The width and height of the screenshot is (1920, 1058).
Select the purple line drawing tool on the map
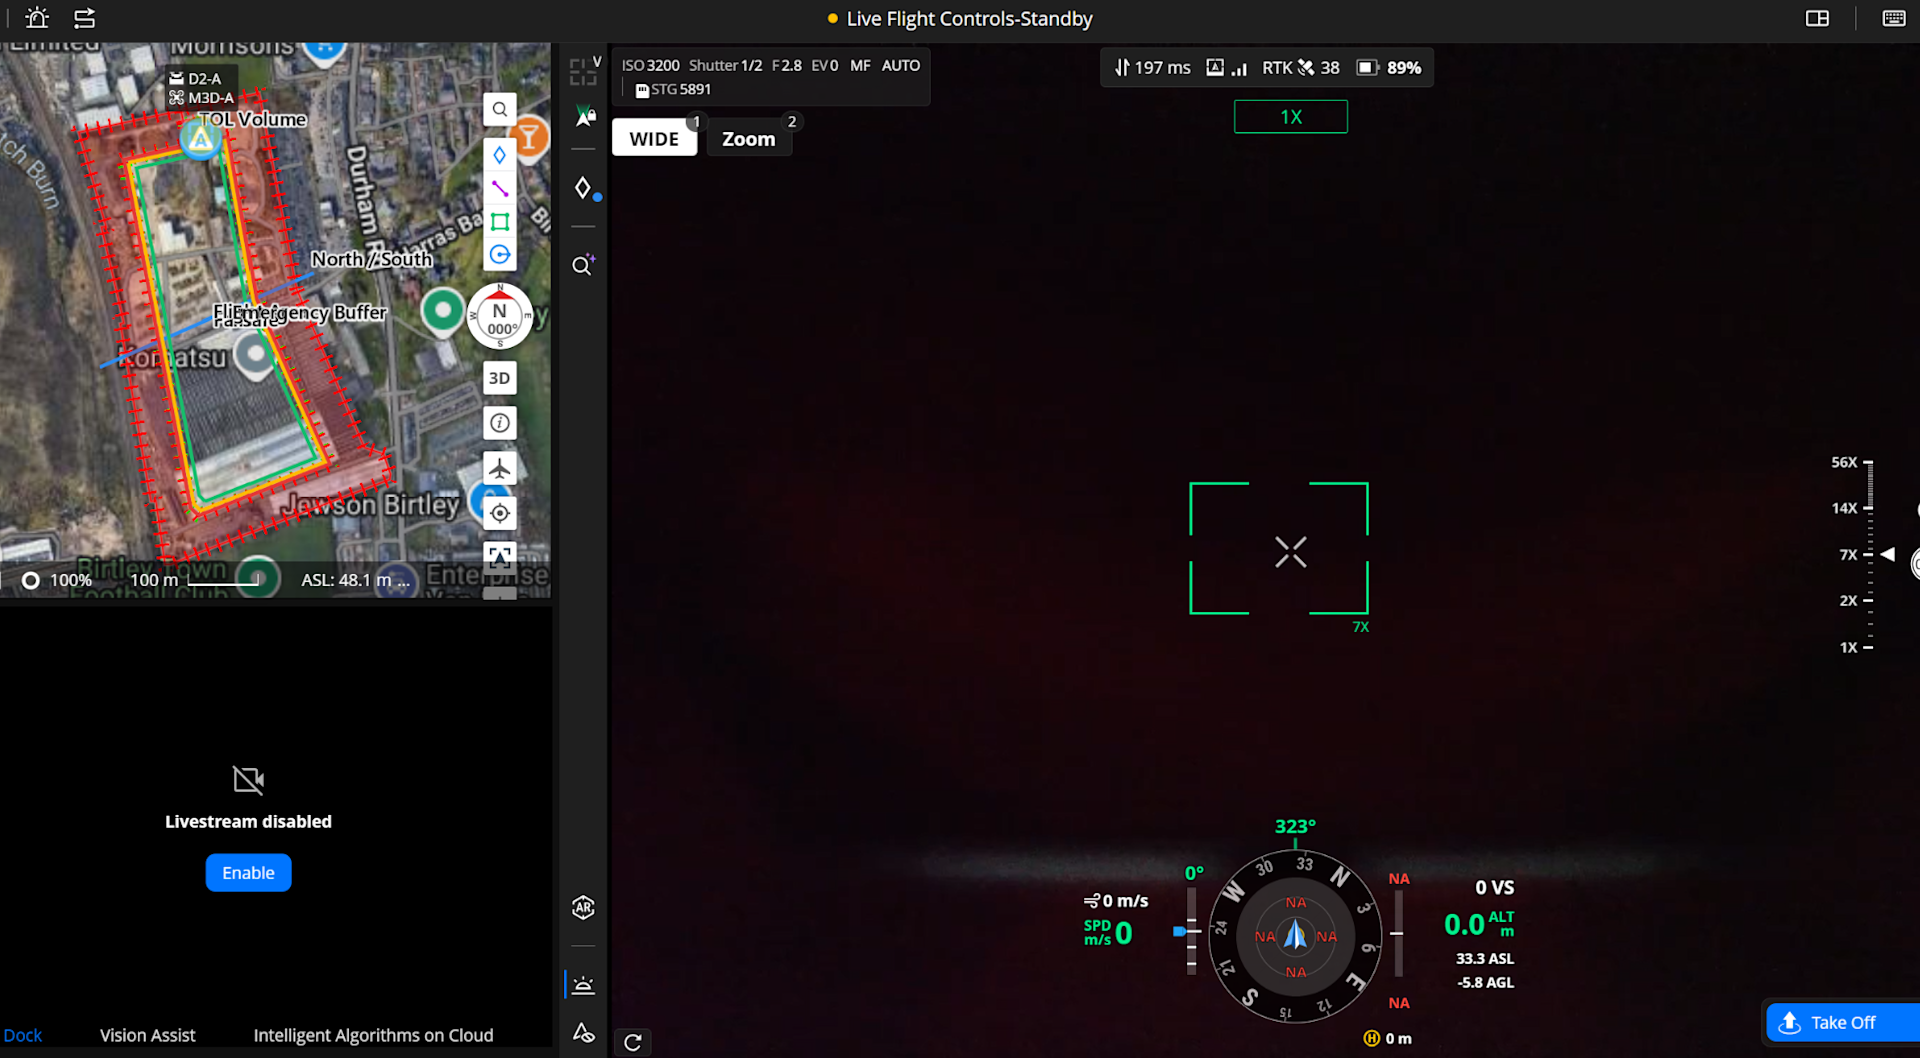click(x=500, y=188)
